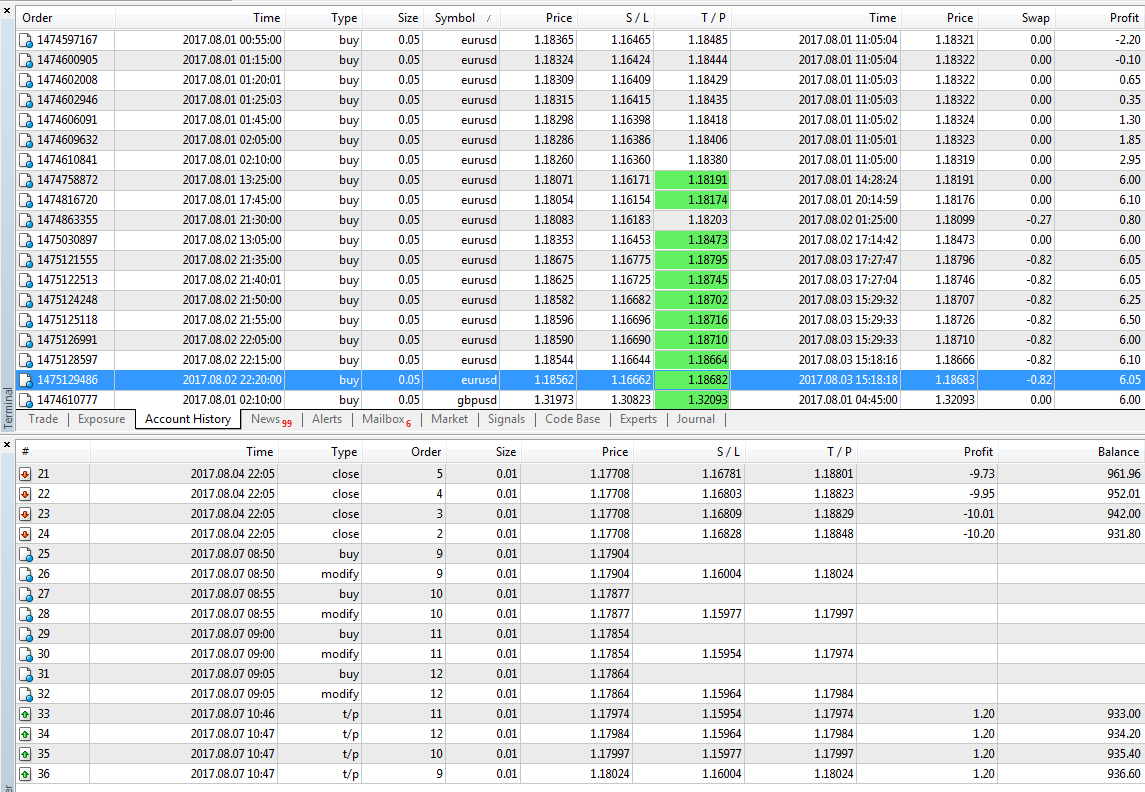Select the Account History tab
The height and width of the screenshot is (792, 1145).
click(x=188, y=419)
